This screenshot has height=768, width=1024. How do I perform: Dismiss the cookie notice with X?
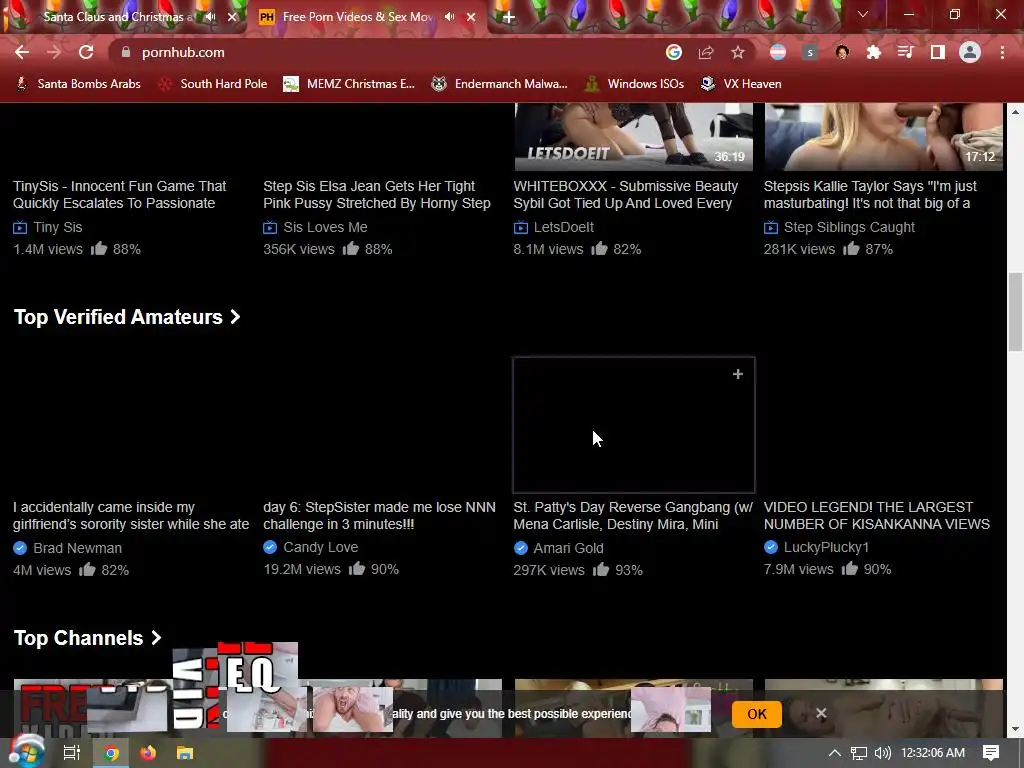click(x=821, y=713)
